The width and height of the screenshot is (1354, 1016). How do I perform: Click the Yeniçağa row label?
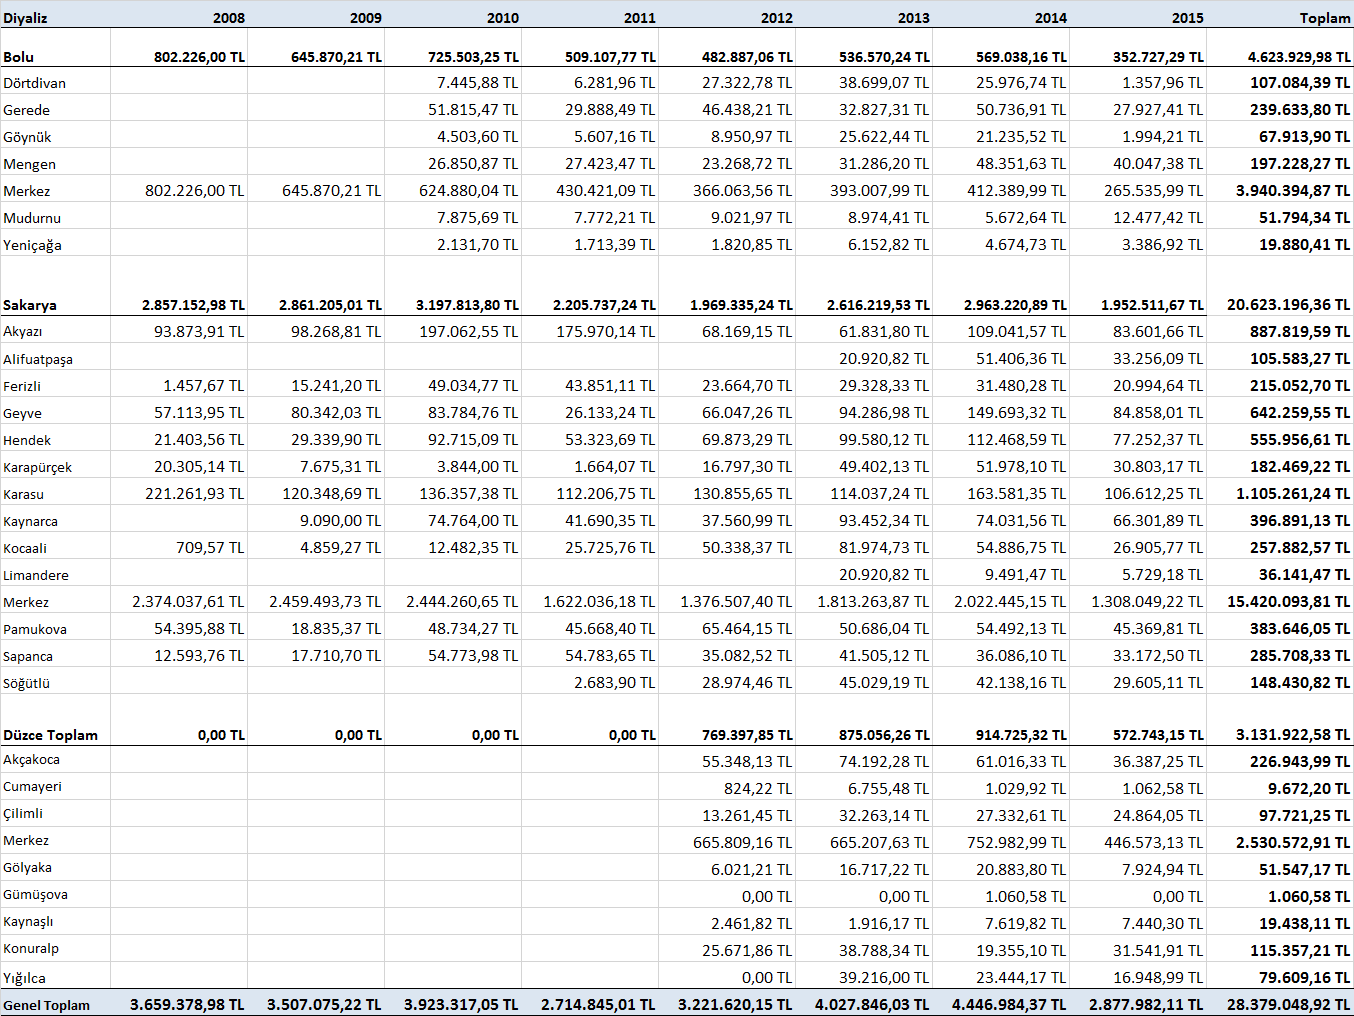click(x=32, y=245)
